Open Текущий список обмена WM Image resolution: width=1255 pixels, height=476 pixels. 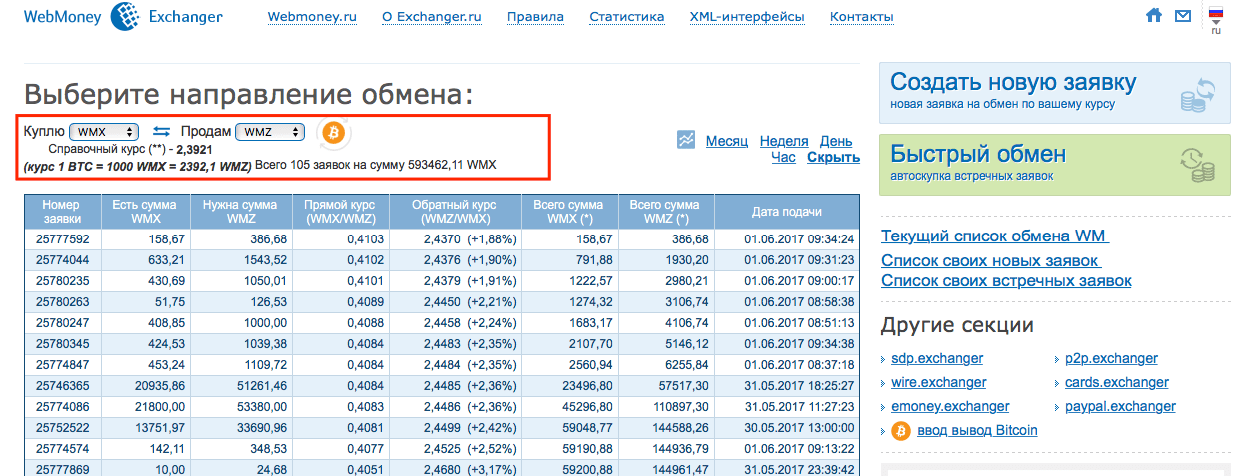tap(995, 237)
